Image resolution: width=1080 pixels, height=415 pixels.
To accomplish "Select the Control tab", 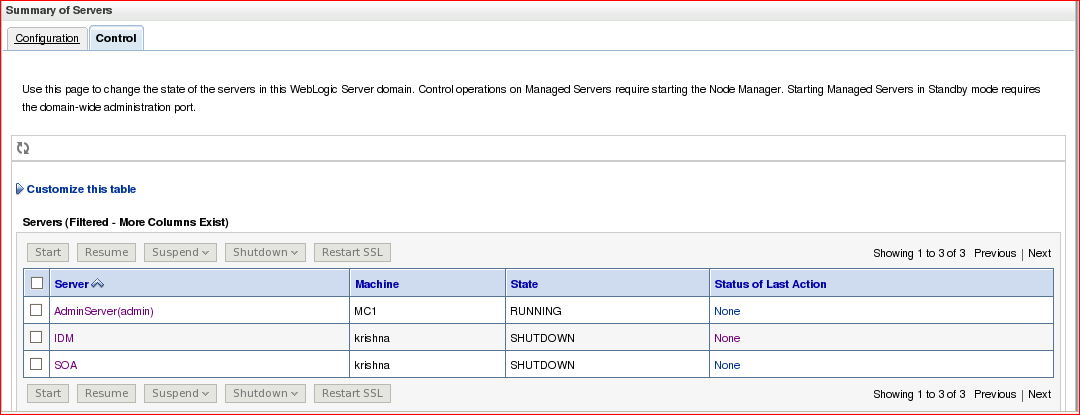I will (116, 38).
